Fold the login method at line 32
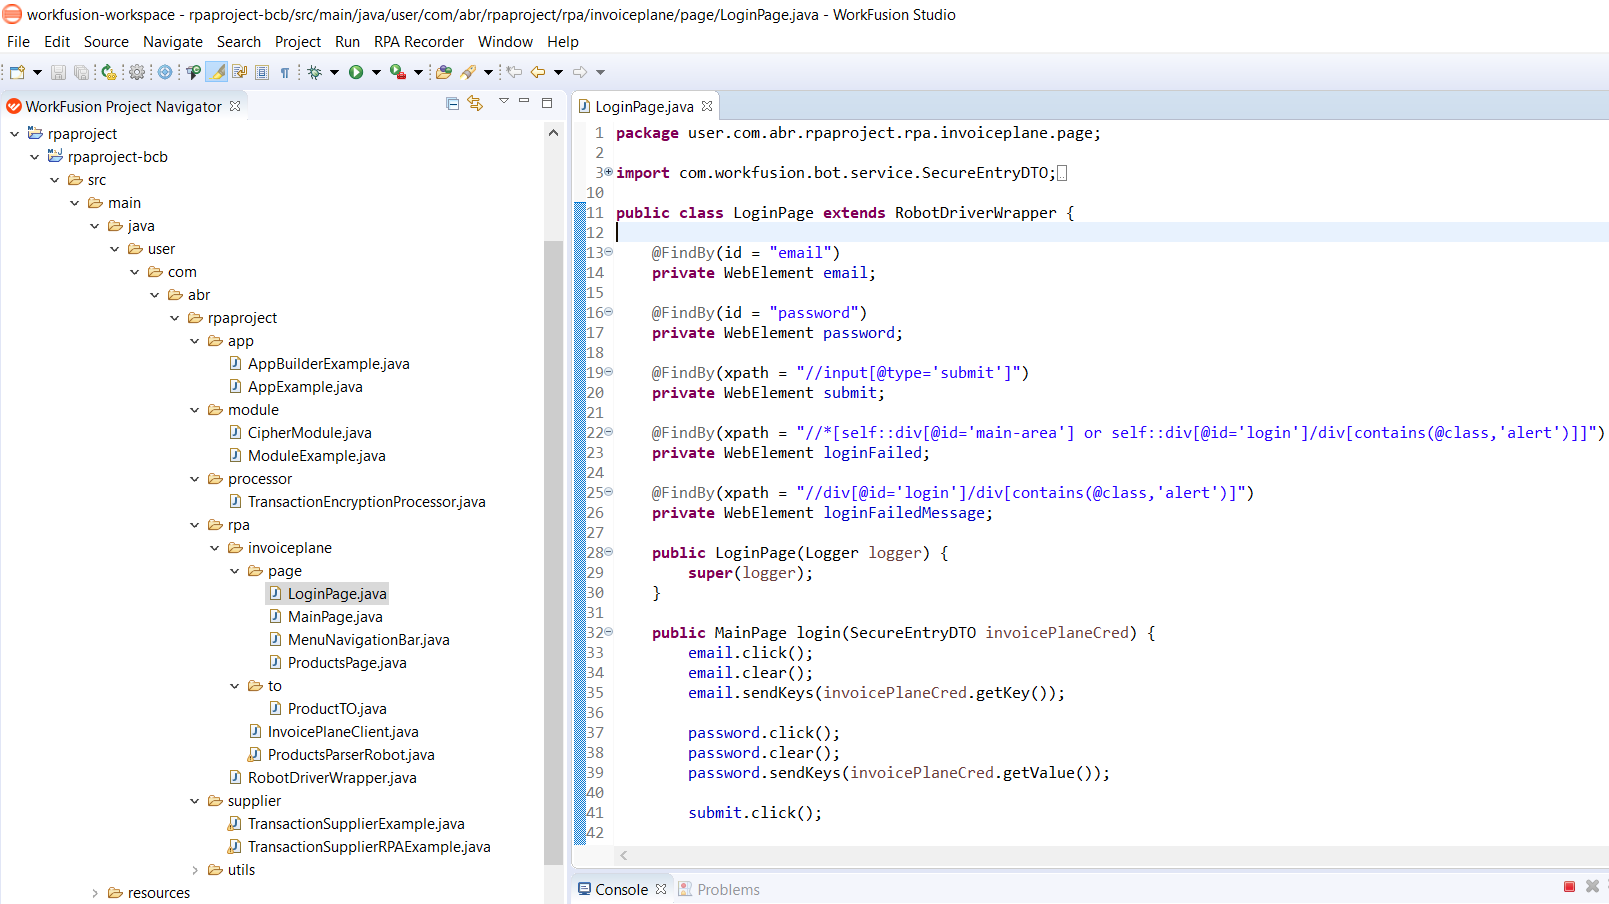This screenshot has height=904, width=1609. (608, 632)
